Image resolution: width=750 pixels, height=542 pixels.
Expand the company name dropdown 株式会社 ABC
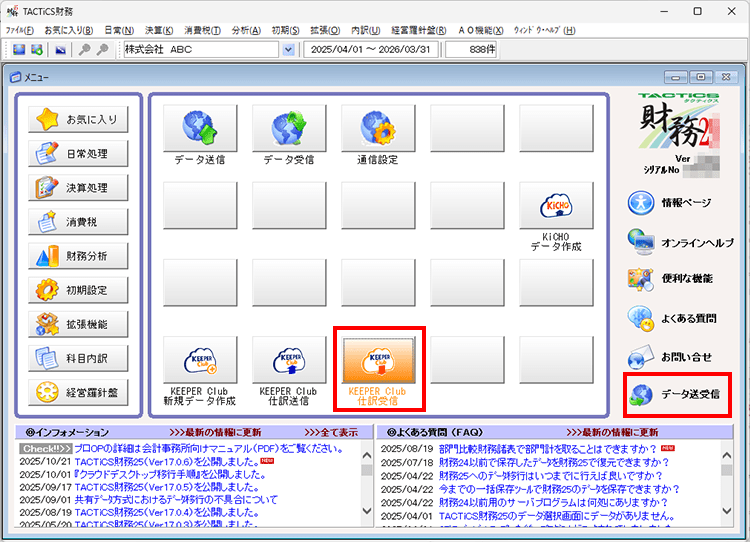(x=289, y=49)
